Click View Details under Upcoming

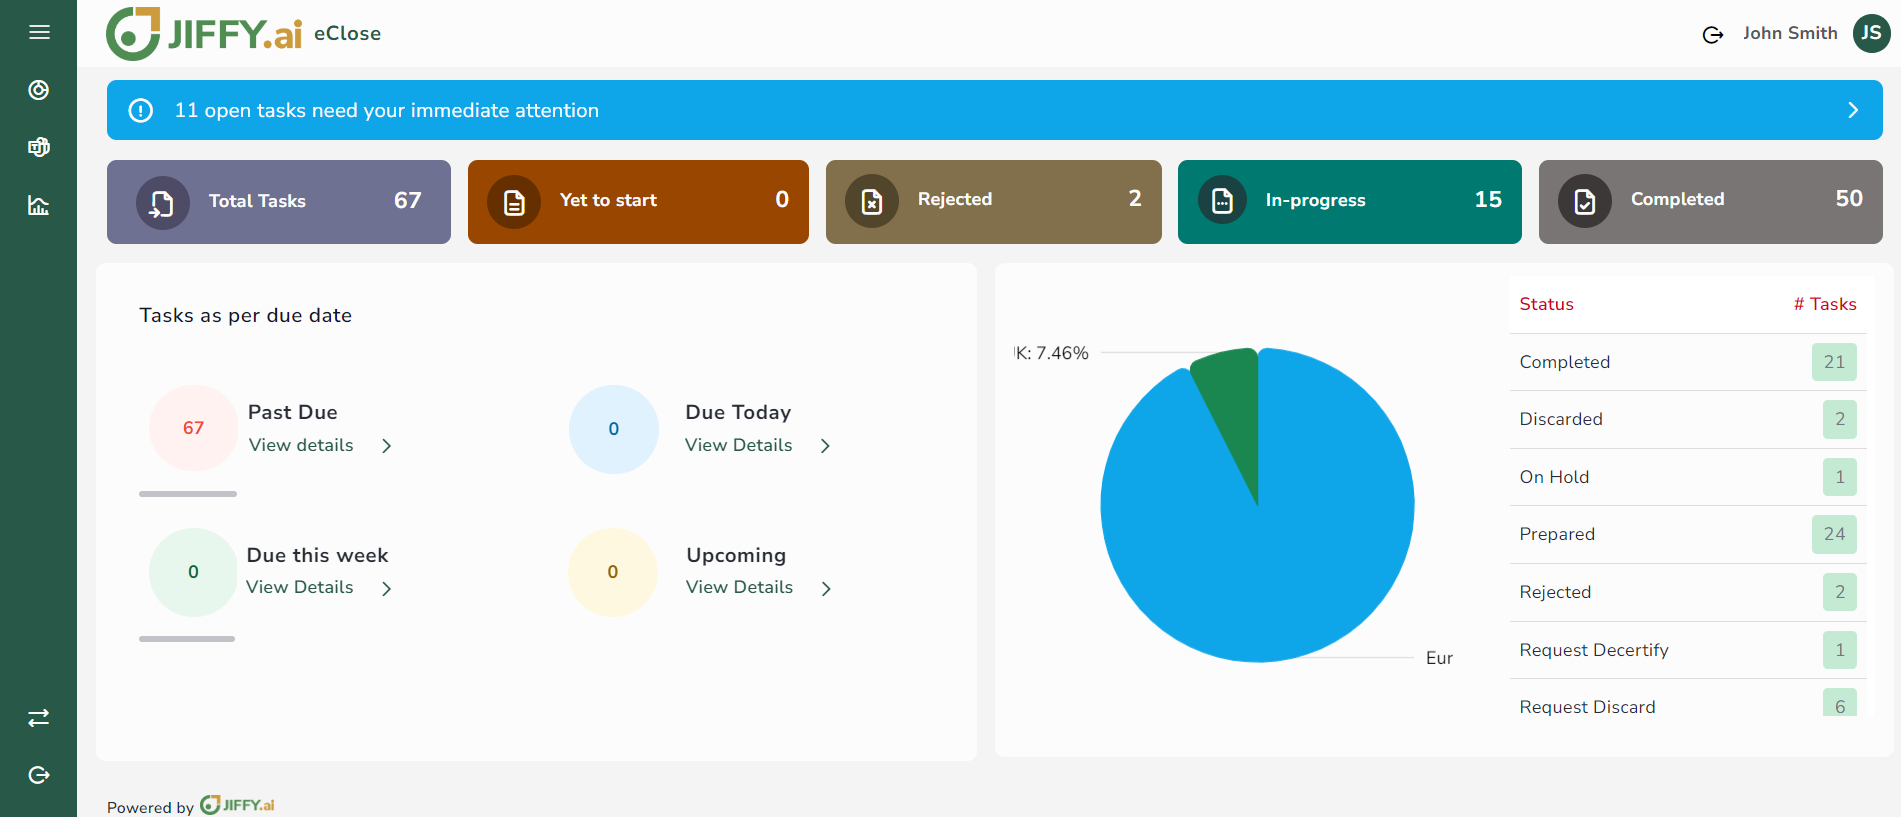coord(739,587)
